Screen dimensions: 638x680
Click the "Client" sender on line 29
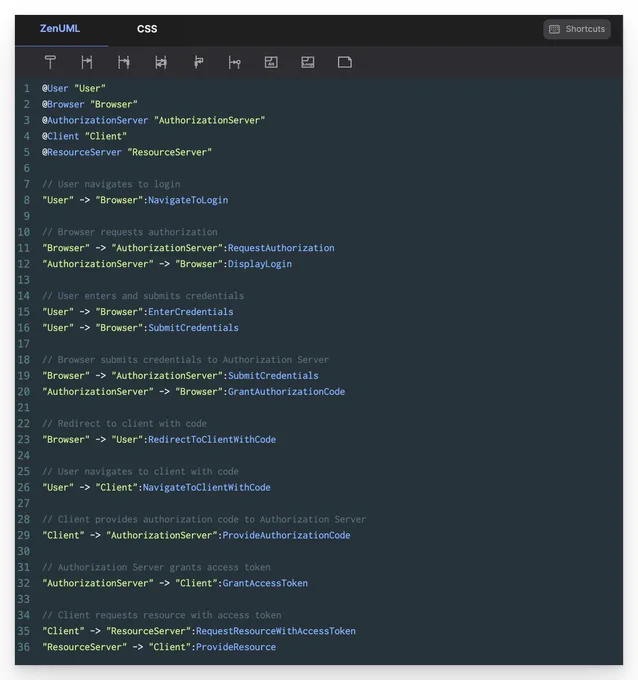pos(63,536)
